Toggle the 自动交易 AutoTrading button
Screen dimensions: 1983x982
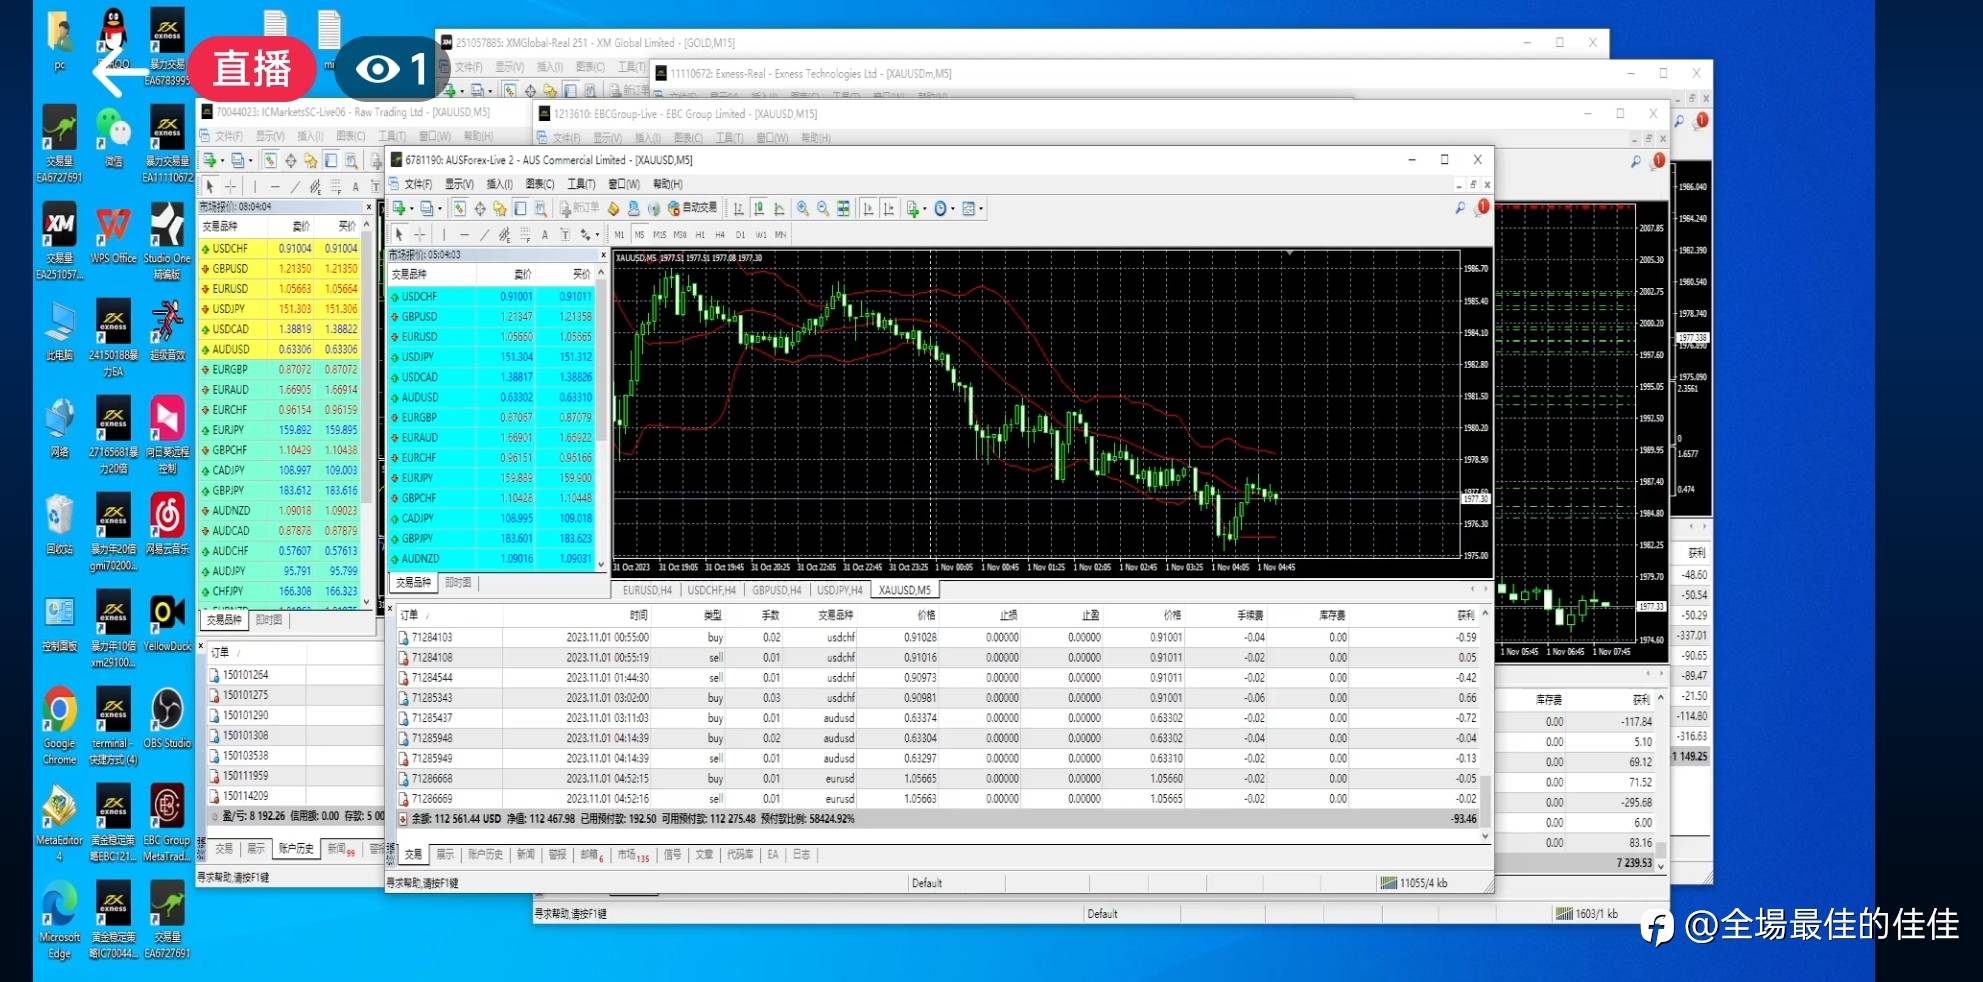click(x=693, y=209)
